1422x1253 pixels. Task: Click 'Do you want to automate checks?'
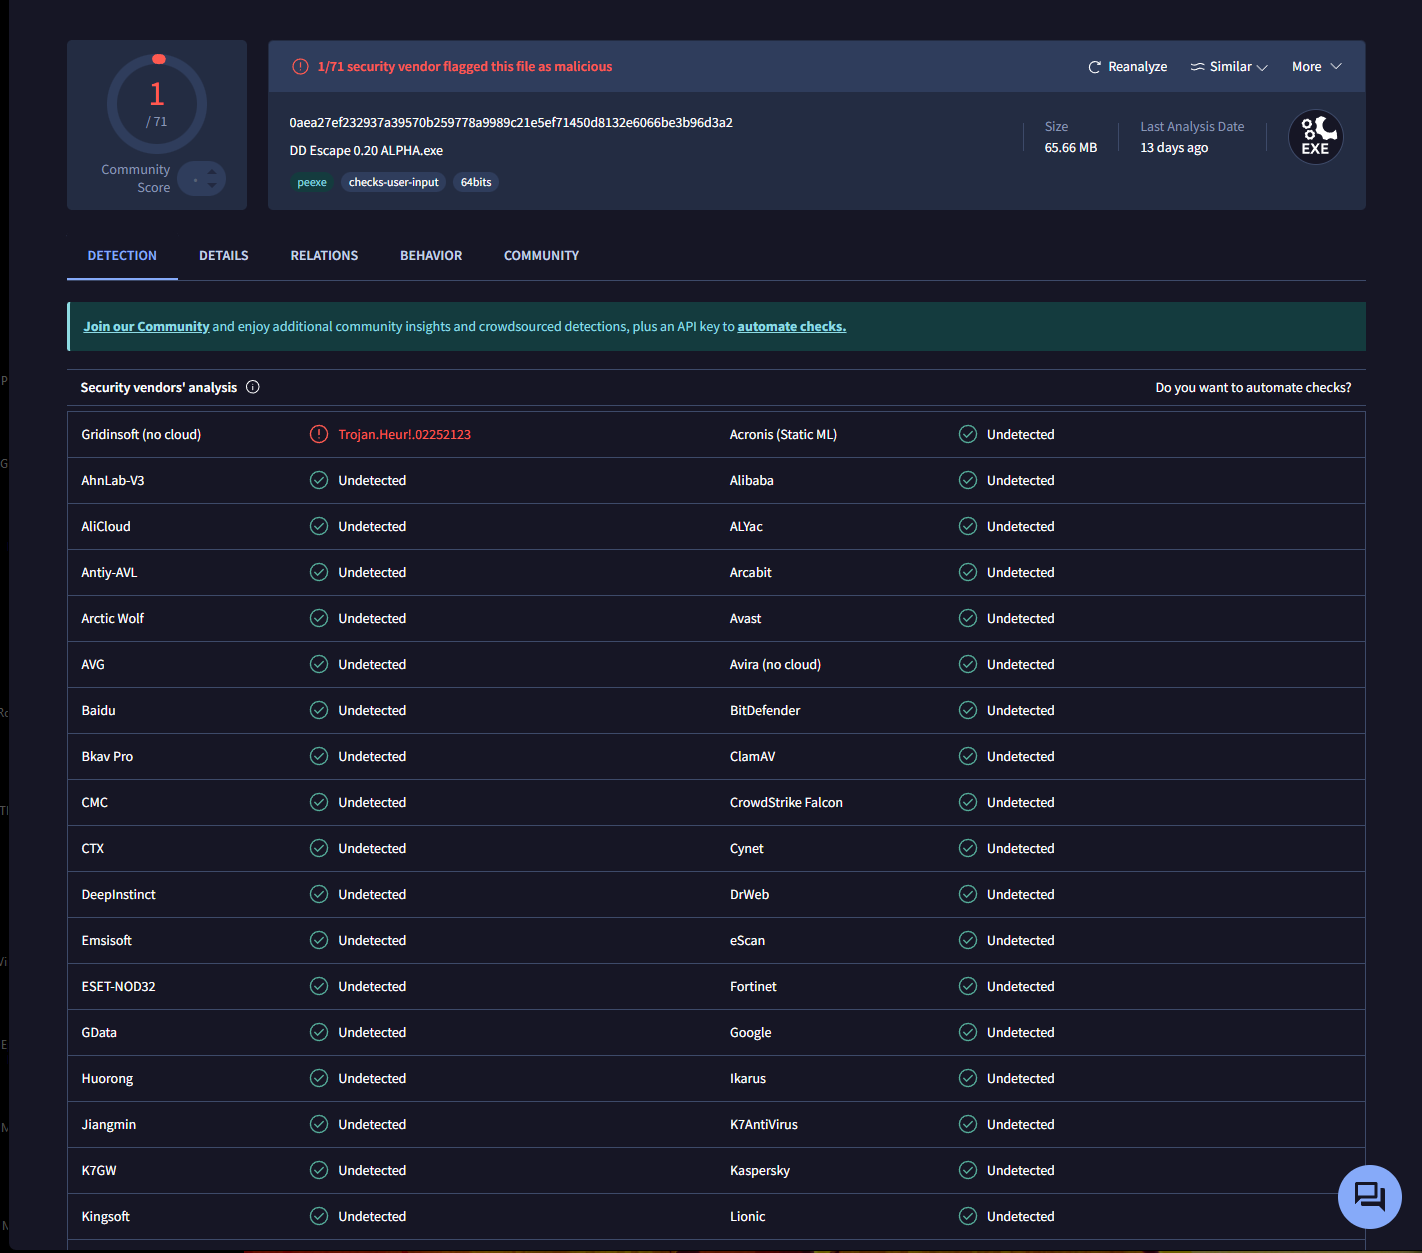point(1253,388)
